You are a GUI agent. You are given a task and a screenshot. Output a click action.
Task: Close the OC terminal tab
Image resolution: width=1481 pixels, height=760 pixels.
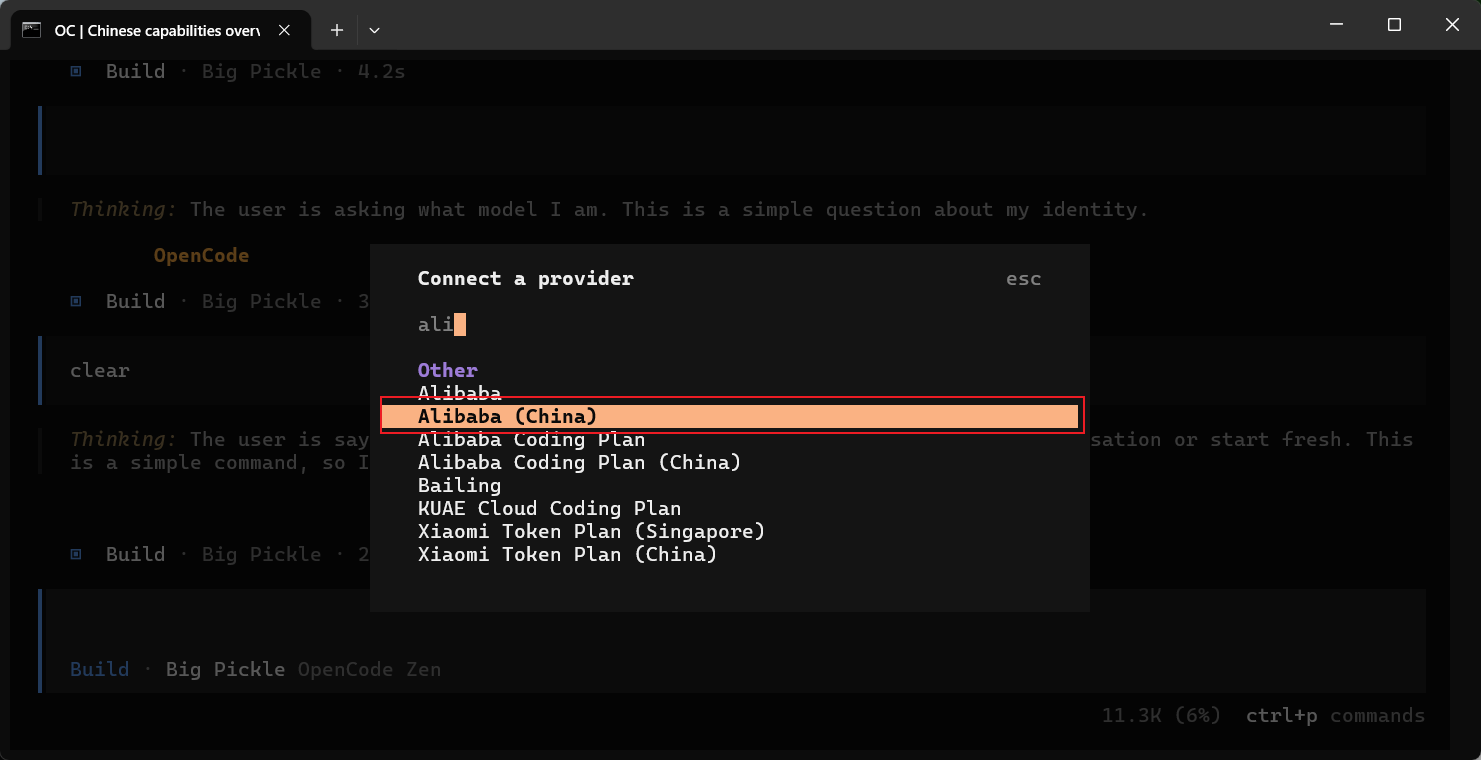pos(285,30)
